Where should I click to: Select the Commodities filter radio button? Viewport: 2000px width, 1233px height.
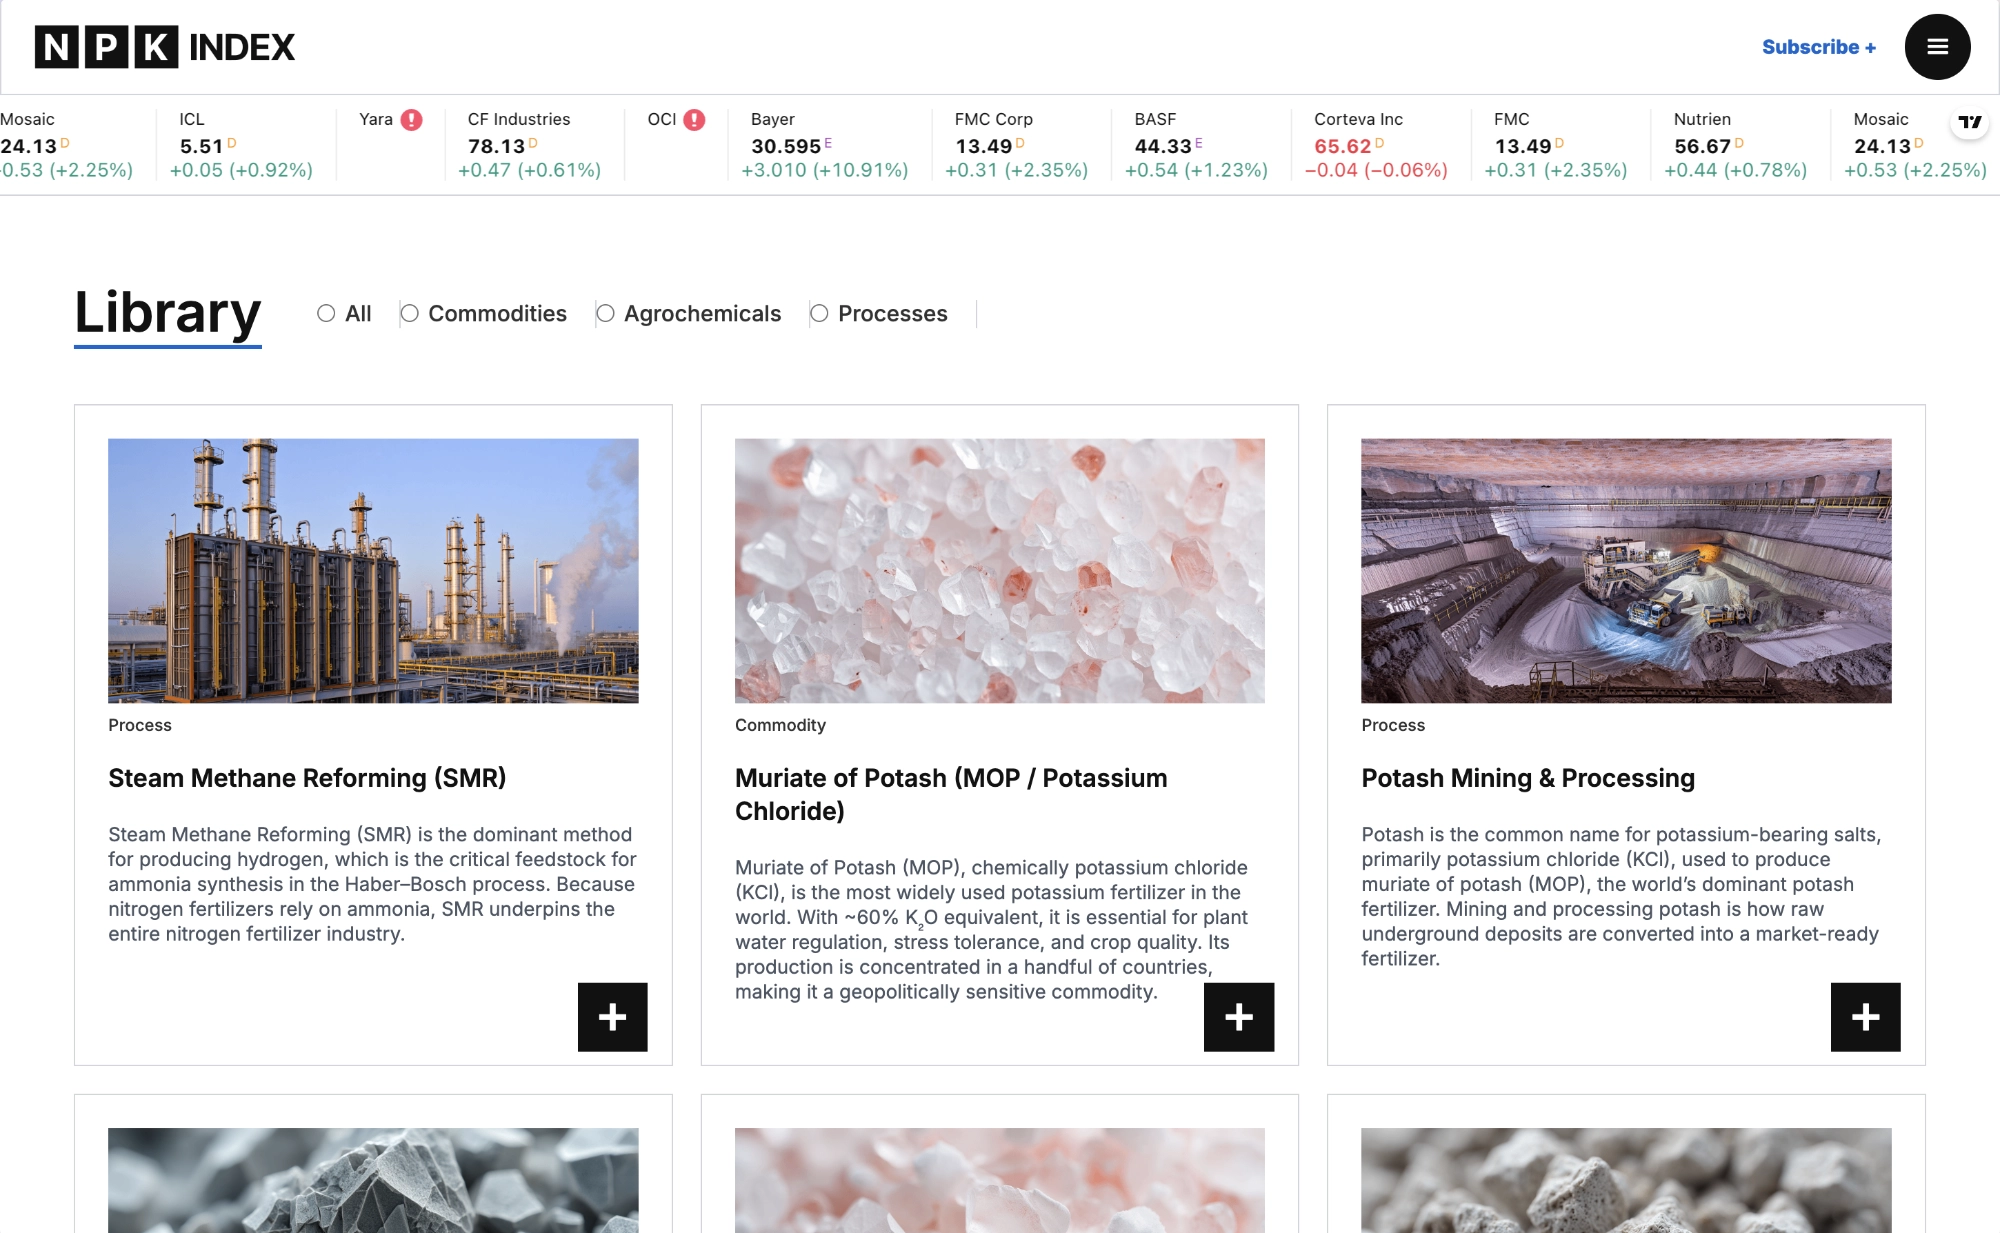[x=409, y=313]
